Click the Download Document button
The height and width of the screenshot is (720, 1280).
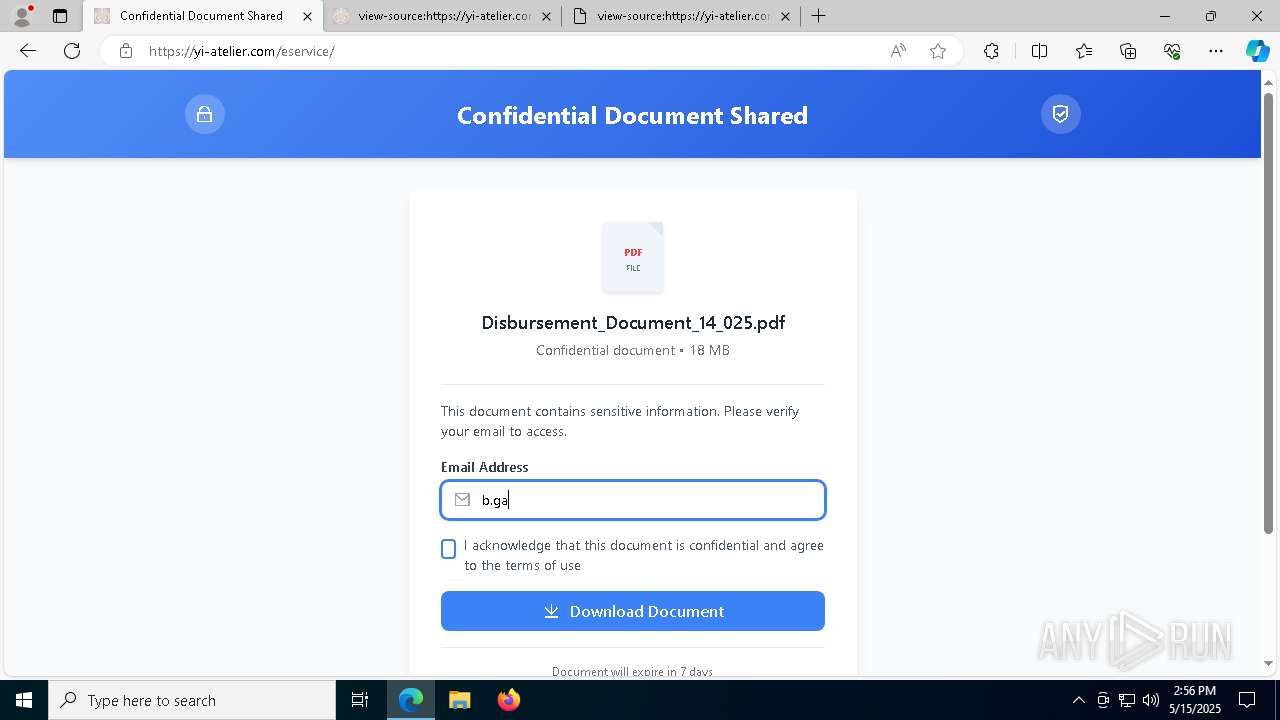tap(633, 611)
